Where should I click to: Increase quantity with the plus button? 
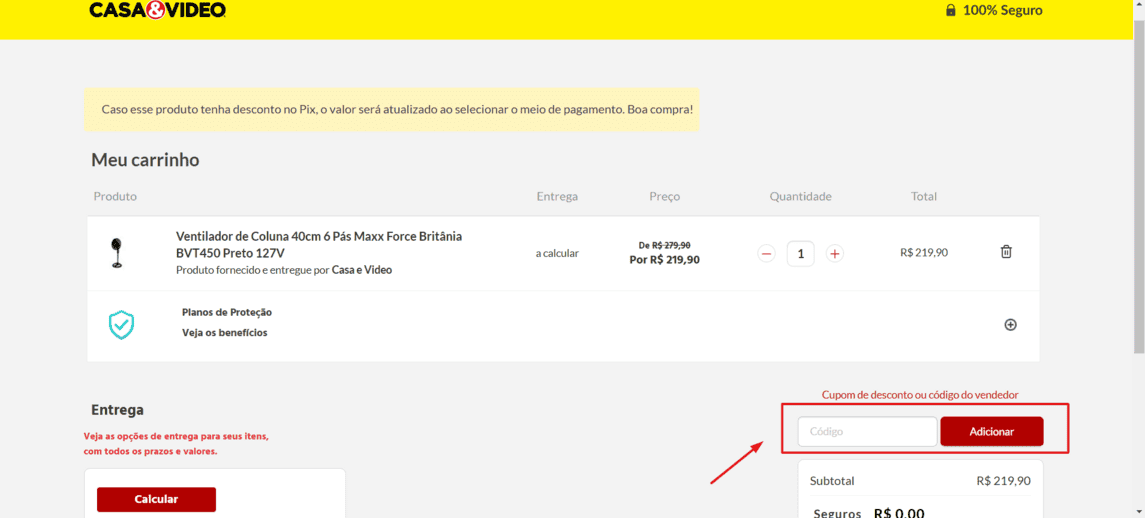tap(835, 254)
